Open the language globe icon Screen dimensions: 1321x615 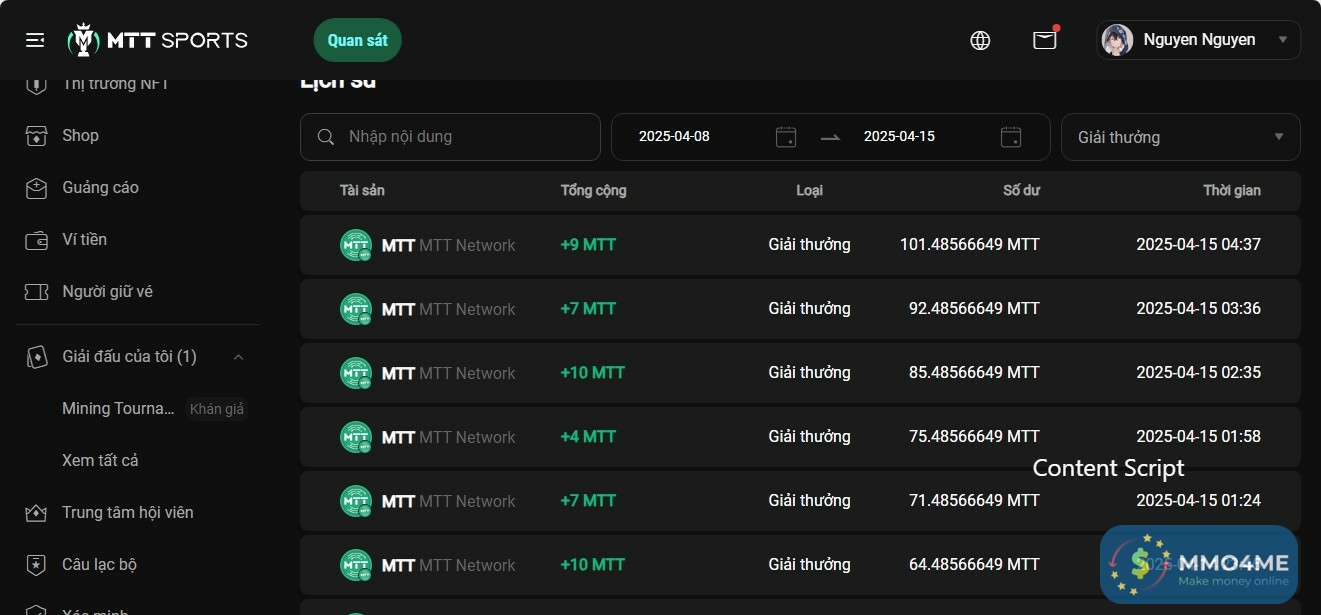click(x=980, y=40)
